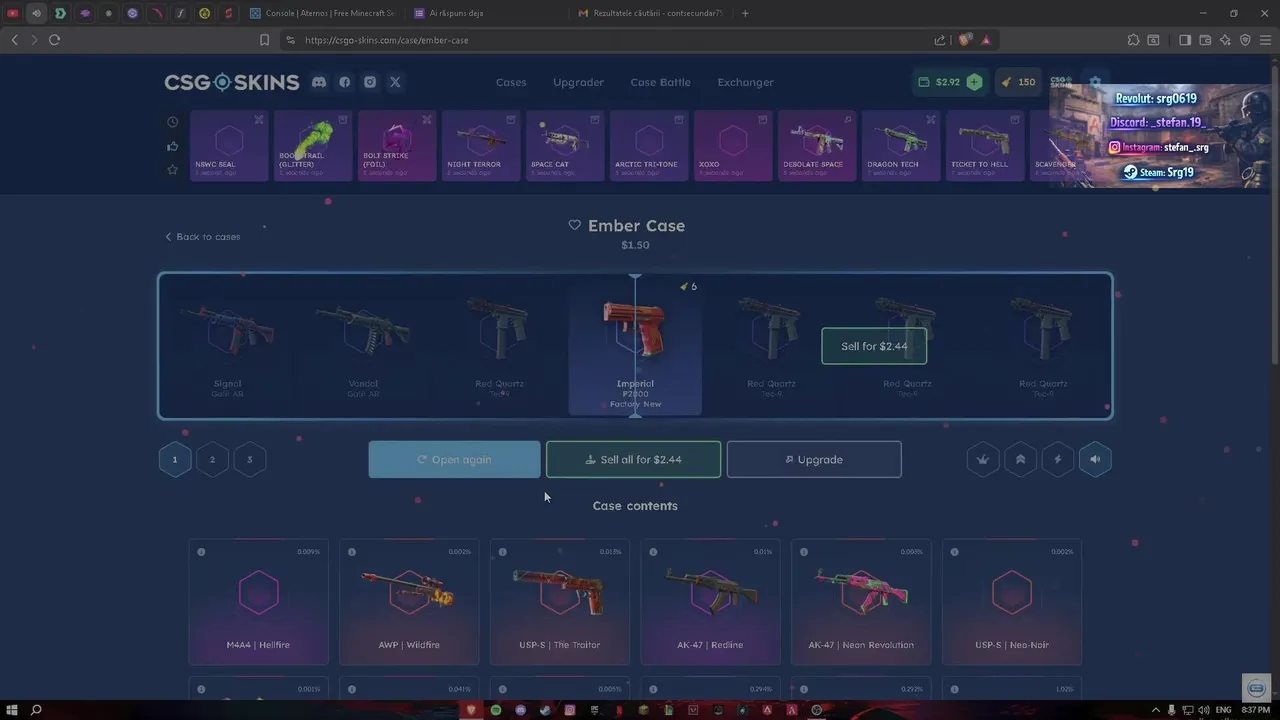Select the won Imperial P2000 item
Screen dimensions: 1280x720
(x=635, y=345)
